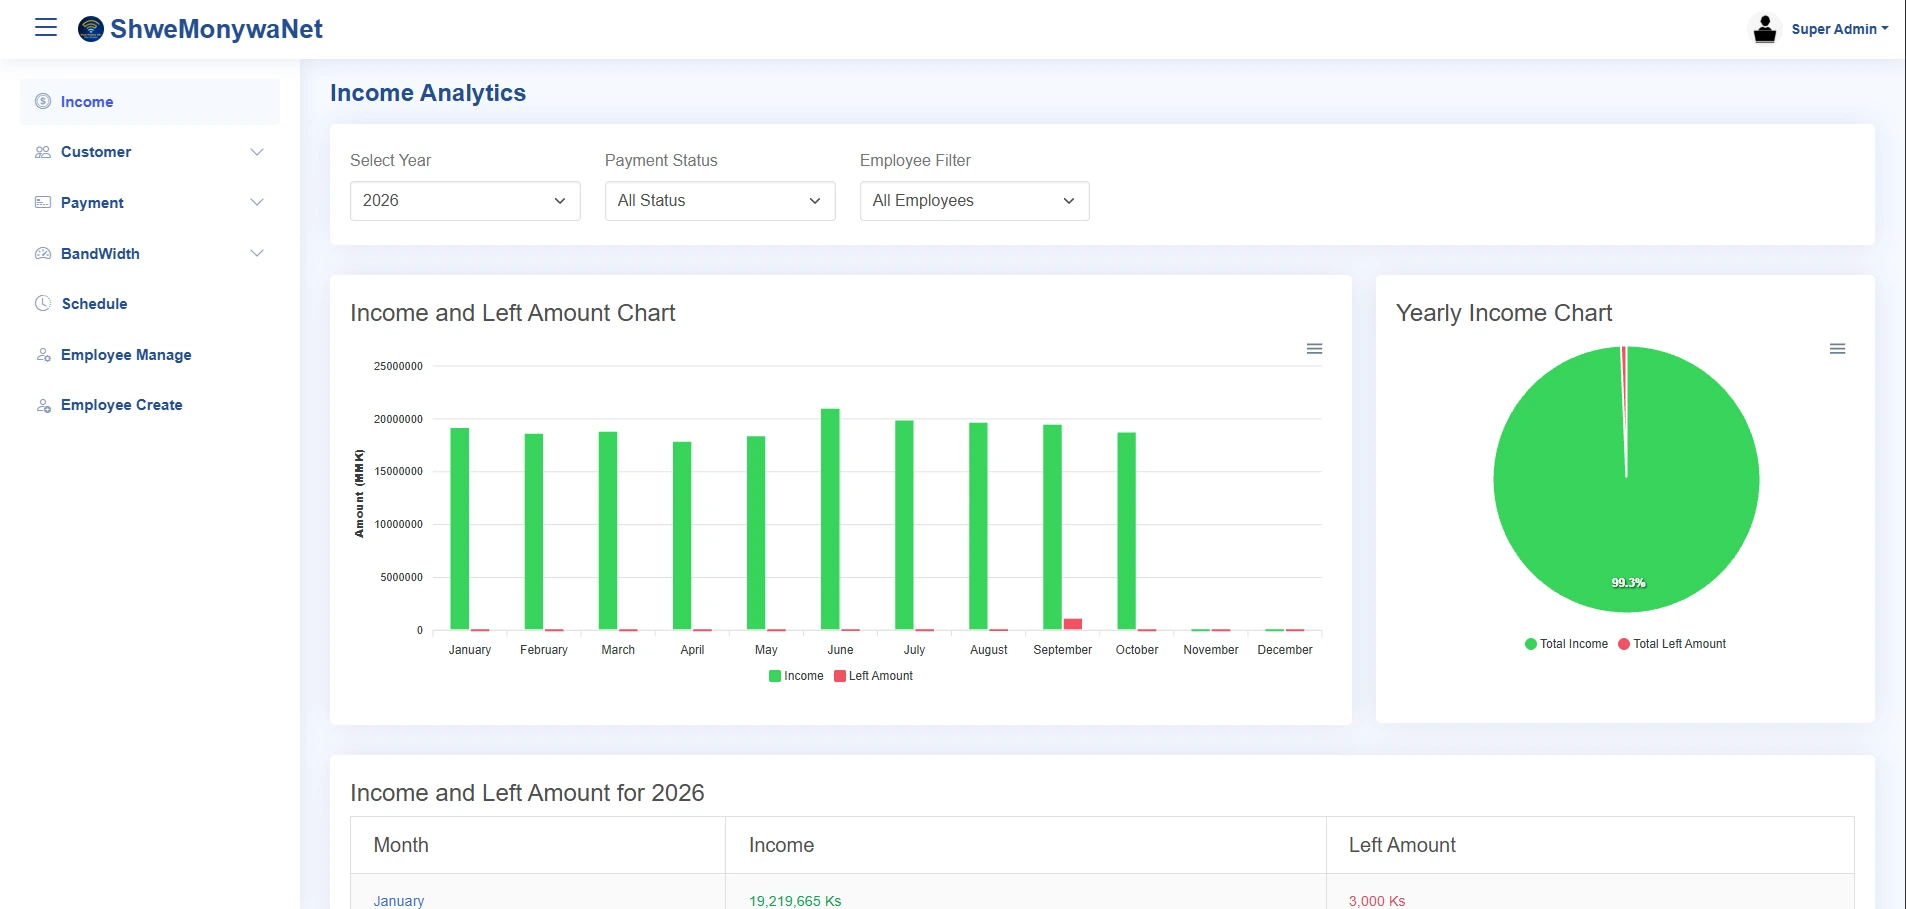Screen dimensions: 1906x909
Task: Click the BandWidth gauge icon
Action: 43,253
